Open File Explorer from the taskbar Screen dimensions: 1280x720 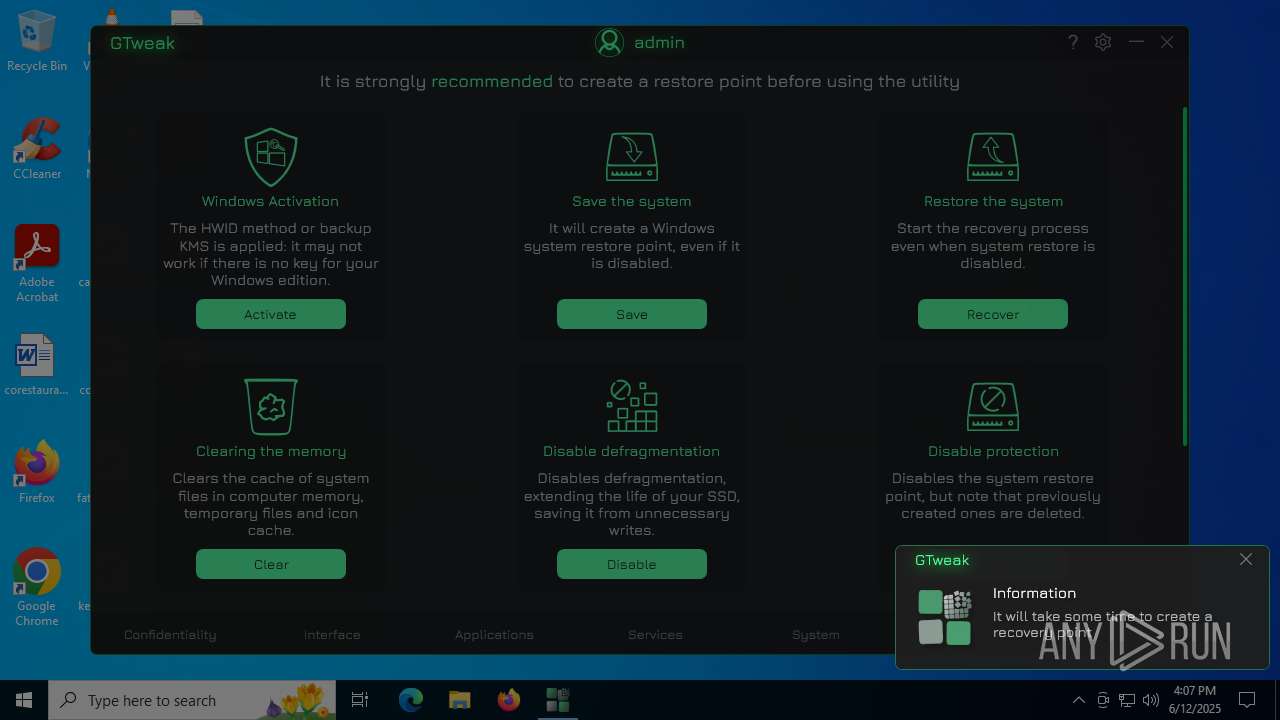[459, 700]
